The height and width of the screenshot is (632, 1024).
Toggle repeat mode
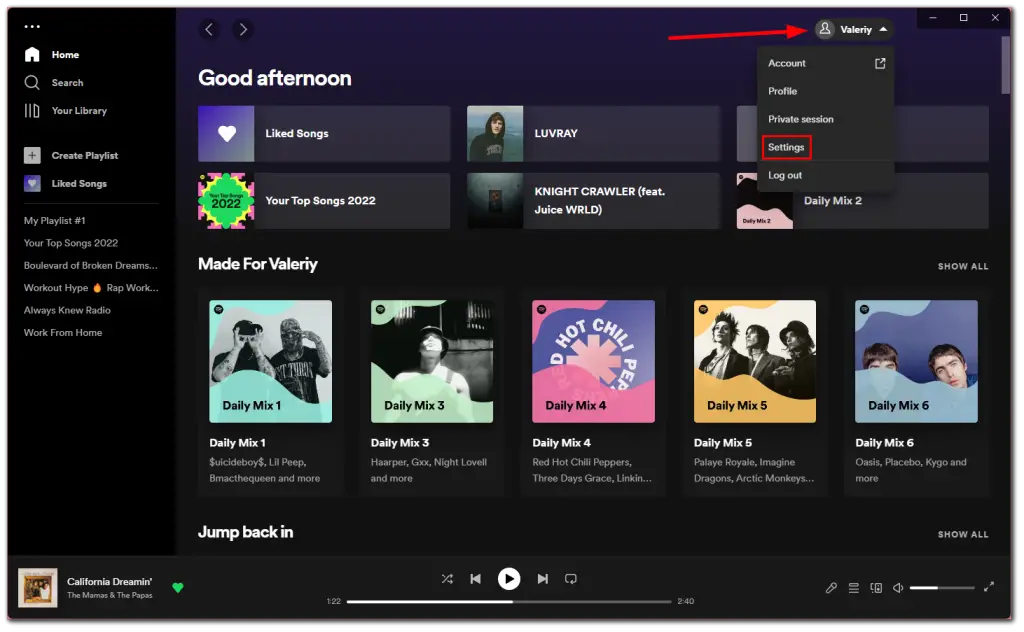[x=571, y=578]
